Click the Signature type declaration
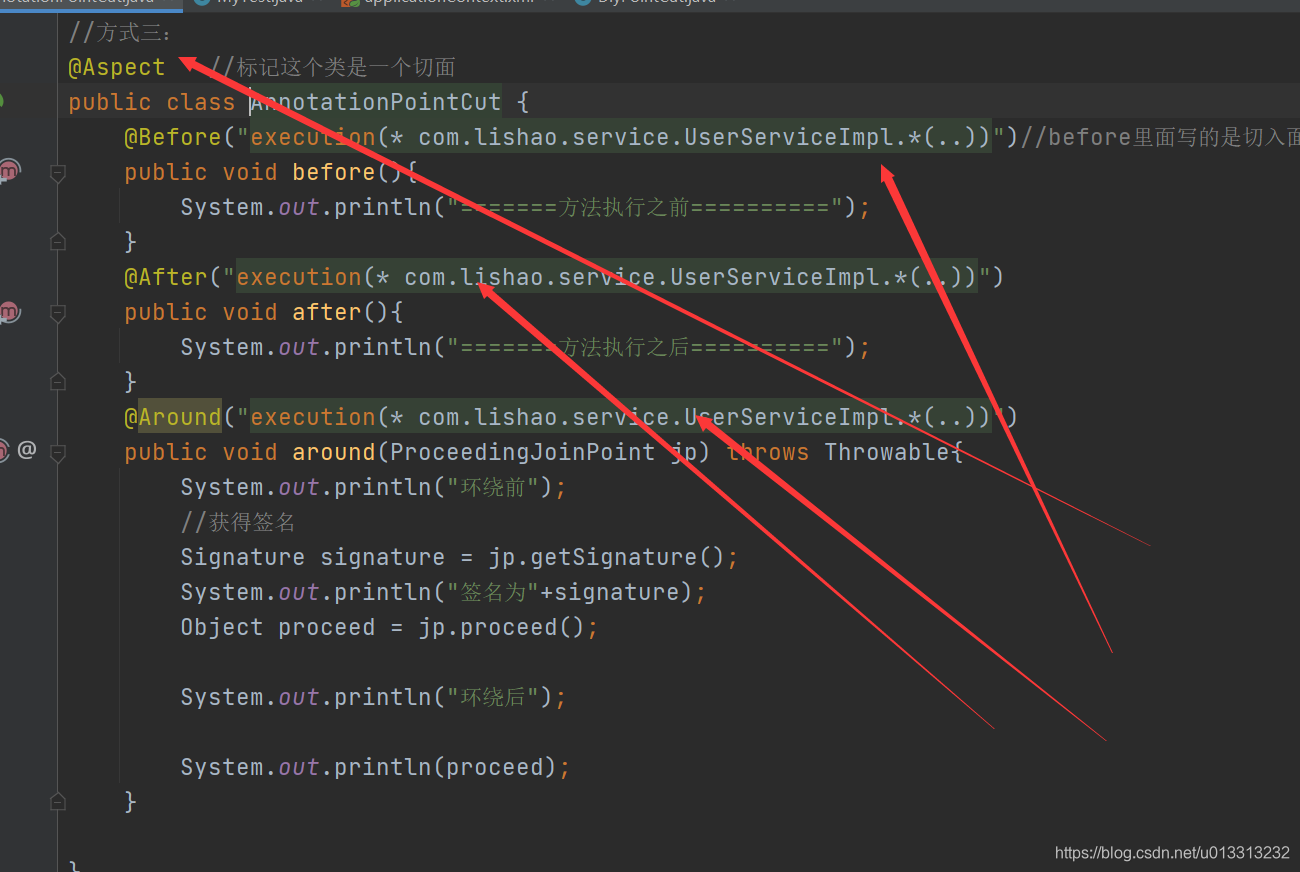 pyautogui.click(x=242, y=557)
